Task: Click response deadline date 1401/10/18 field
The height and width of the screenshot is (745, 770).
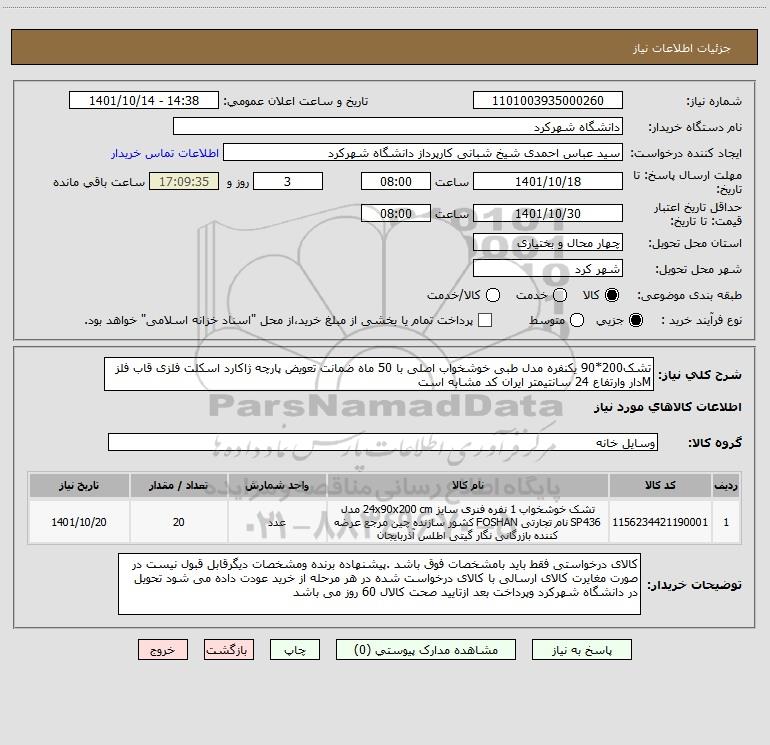Action: coord(548,181)
